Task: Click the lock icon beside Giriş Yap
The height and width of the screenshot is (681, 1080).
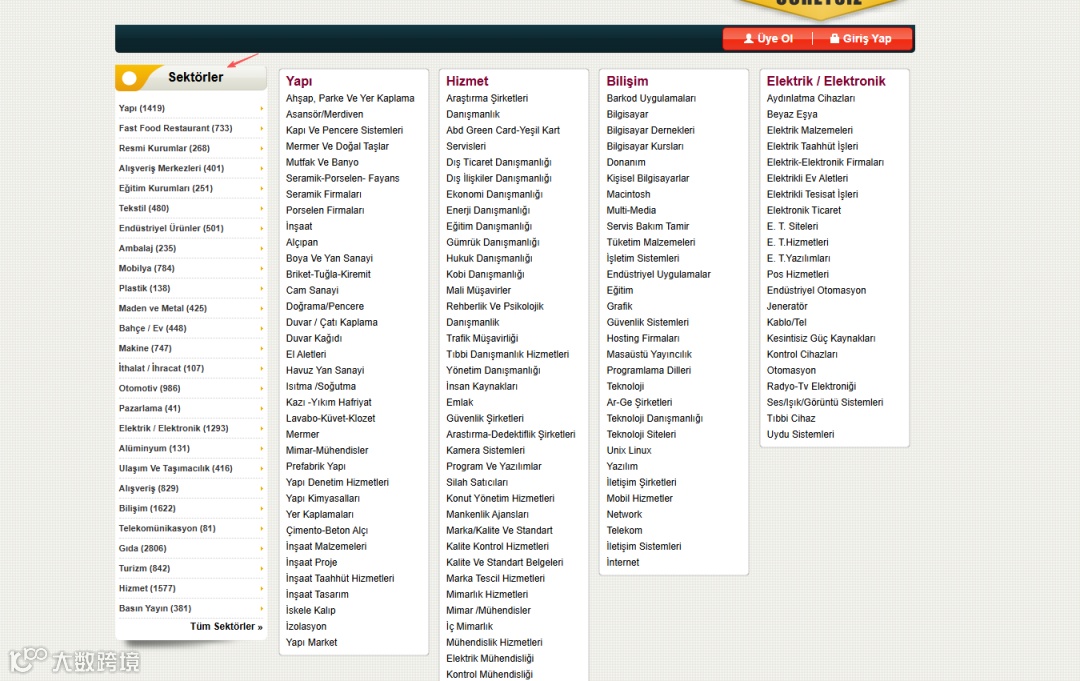Action: click(834, 39)
